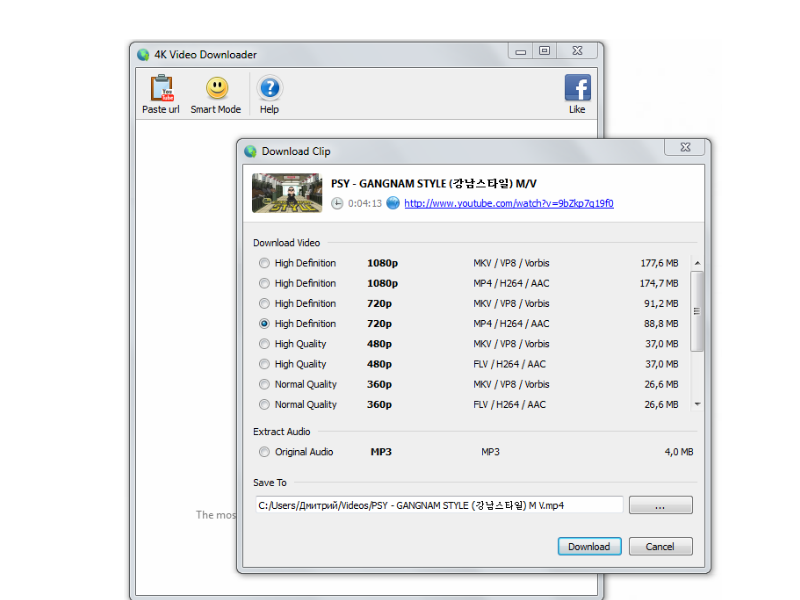Click the globe icon before the YouTube link
This screenshot has height=600, width=800.
[x=393, y=203]
